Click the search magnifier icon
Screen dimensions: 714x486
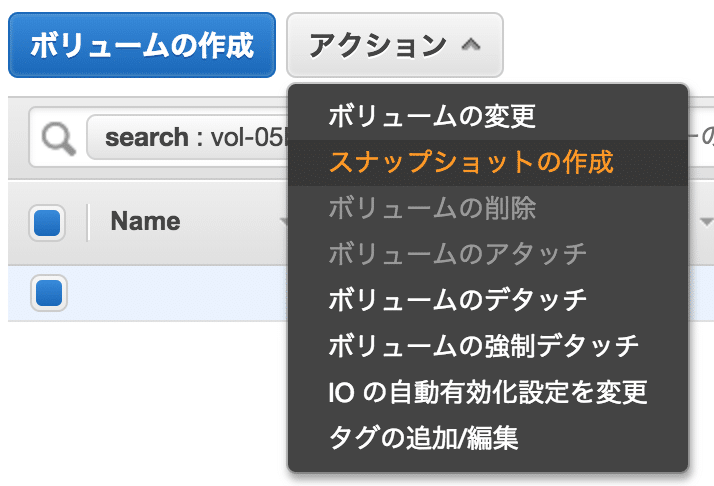[x=58, y=138]
